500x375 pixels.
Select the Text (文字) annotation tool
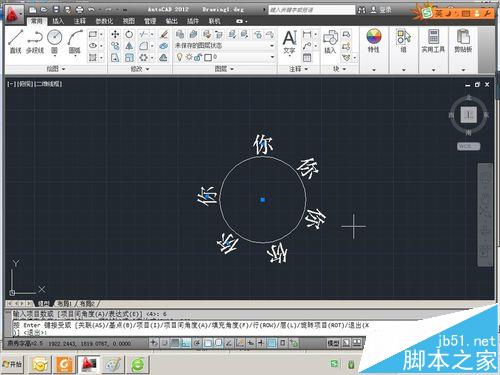(x=289, y=42)
